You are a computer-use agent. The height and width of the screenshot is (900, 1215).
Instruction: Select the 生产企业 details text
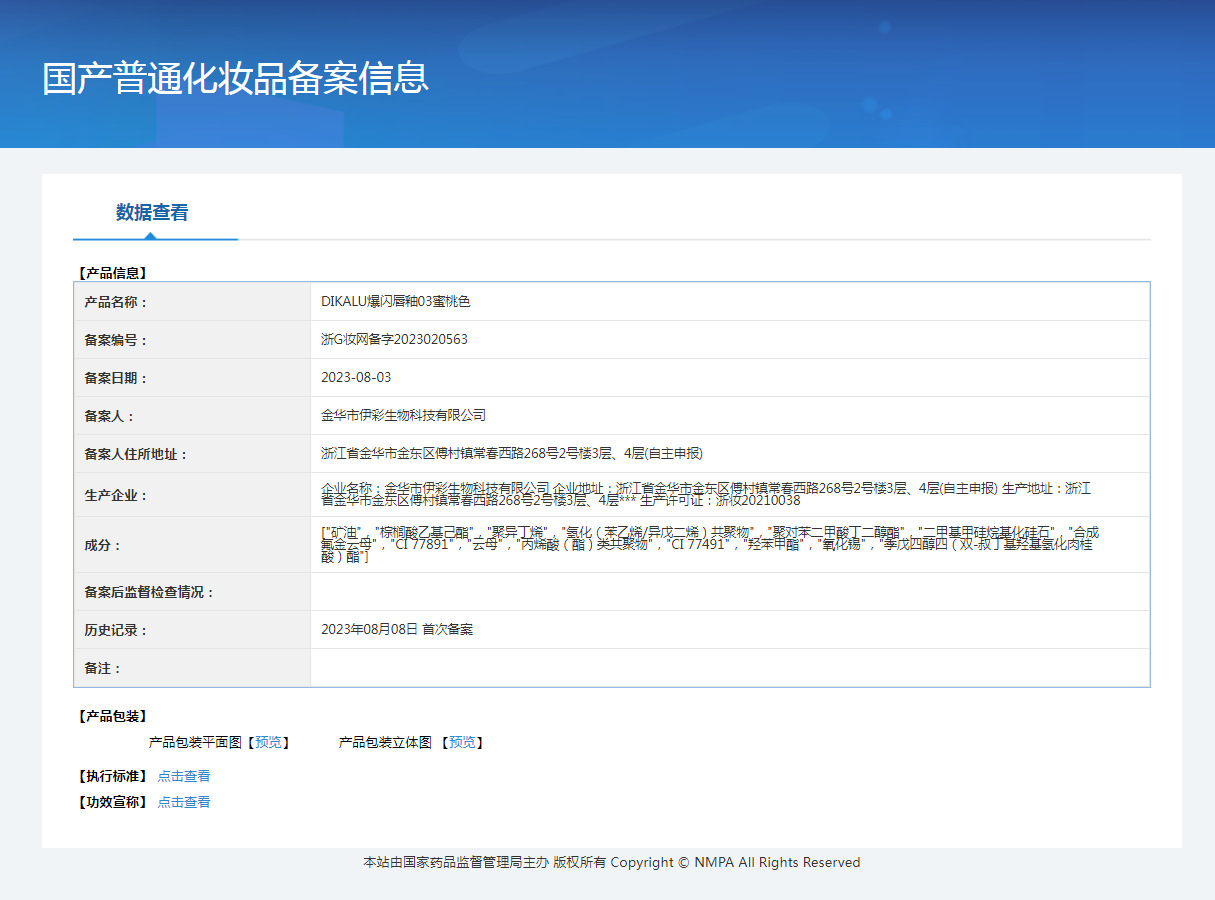tap(706, 494)
